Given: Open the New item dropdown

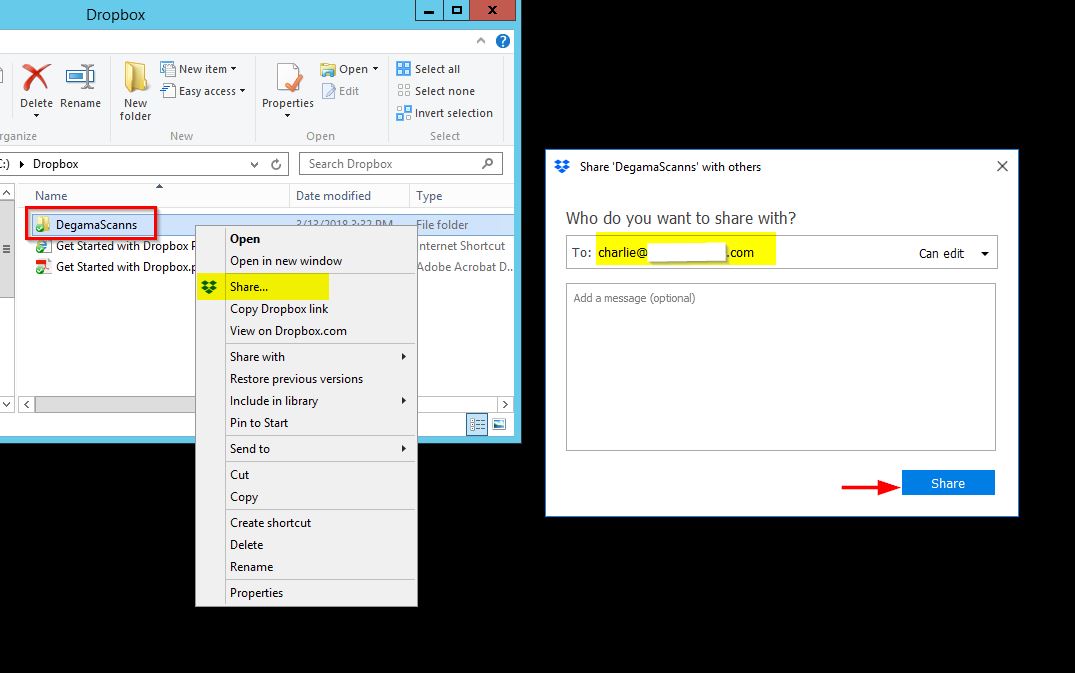Looking at the screenshot, I should pos(198,69).
